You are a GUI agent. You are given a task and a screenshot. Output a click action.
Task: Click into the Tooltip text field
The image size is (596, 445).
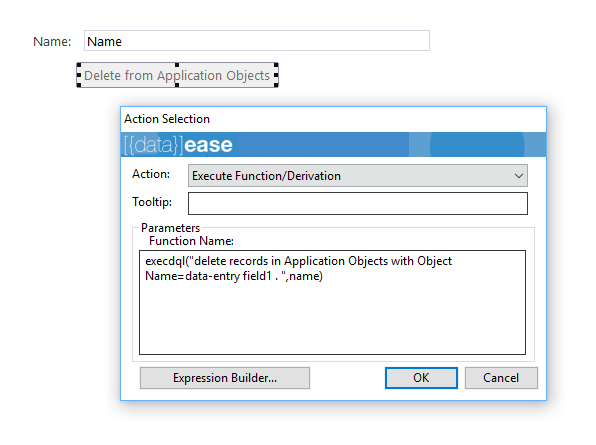point(358,203)
